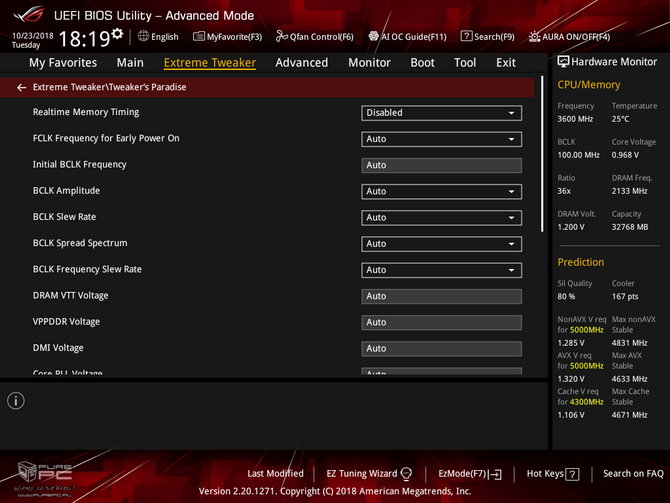Click the 167 pts cooler value
Viewport: 670px width, 503px height.
coord(625,296)
